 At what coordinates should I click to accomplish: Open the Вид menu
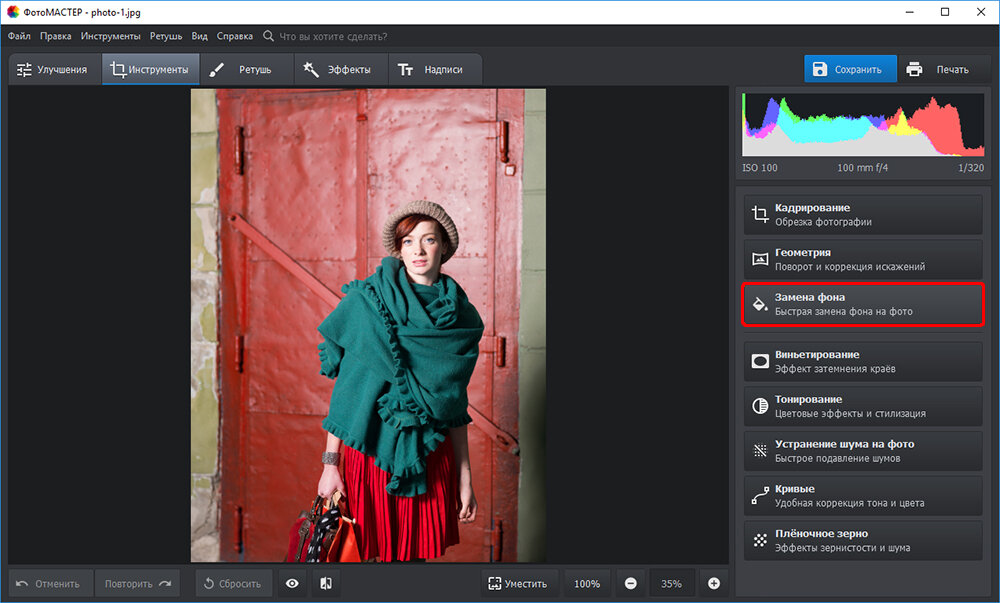(200, 36)
